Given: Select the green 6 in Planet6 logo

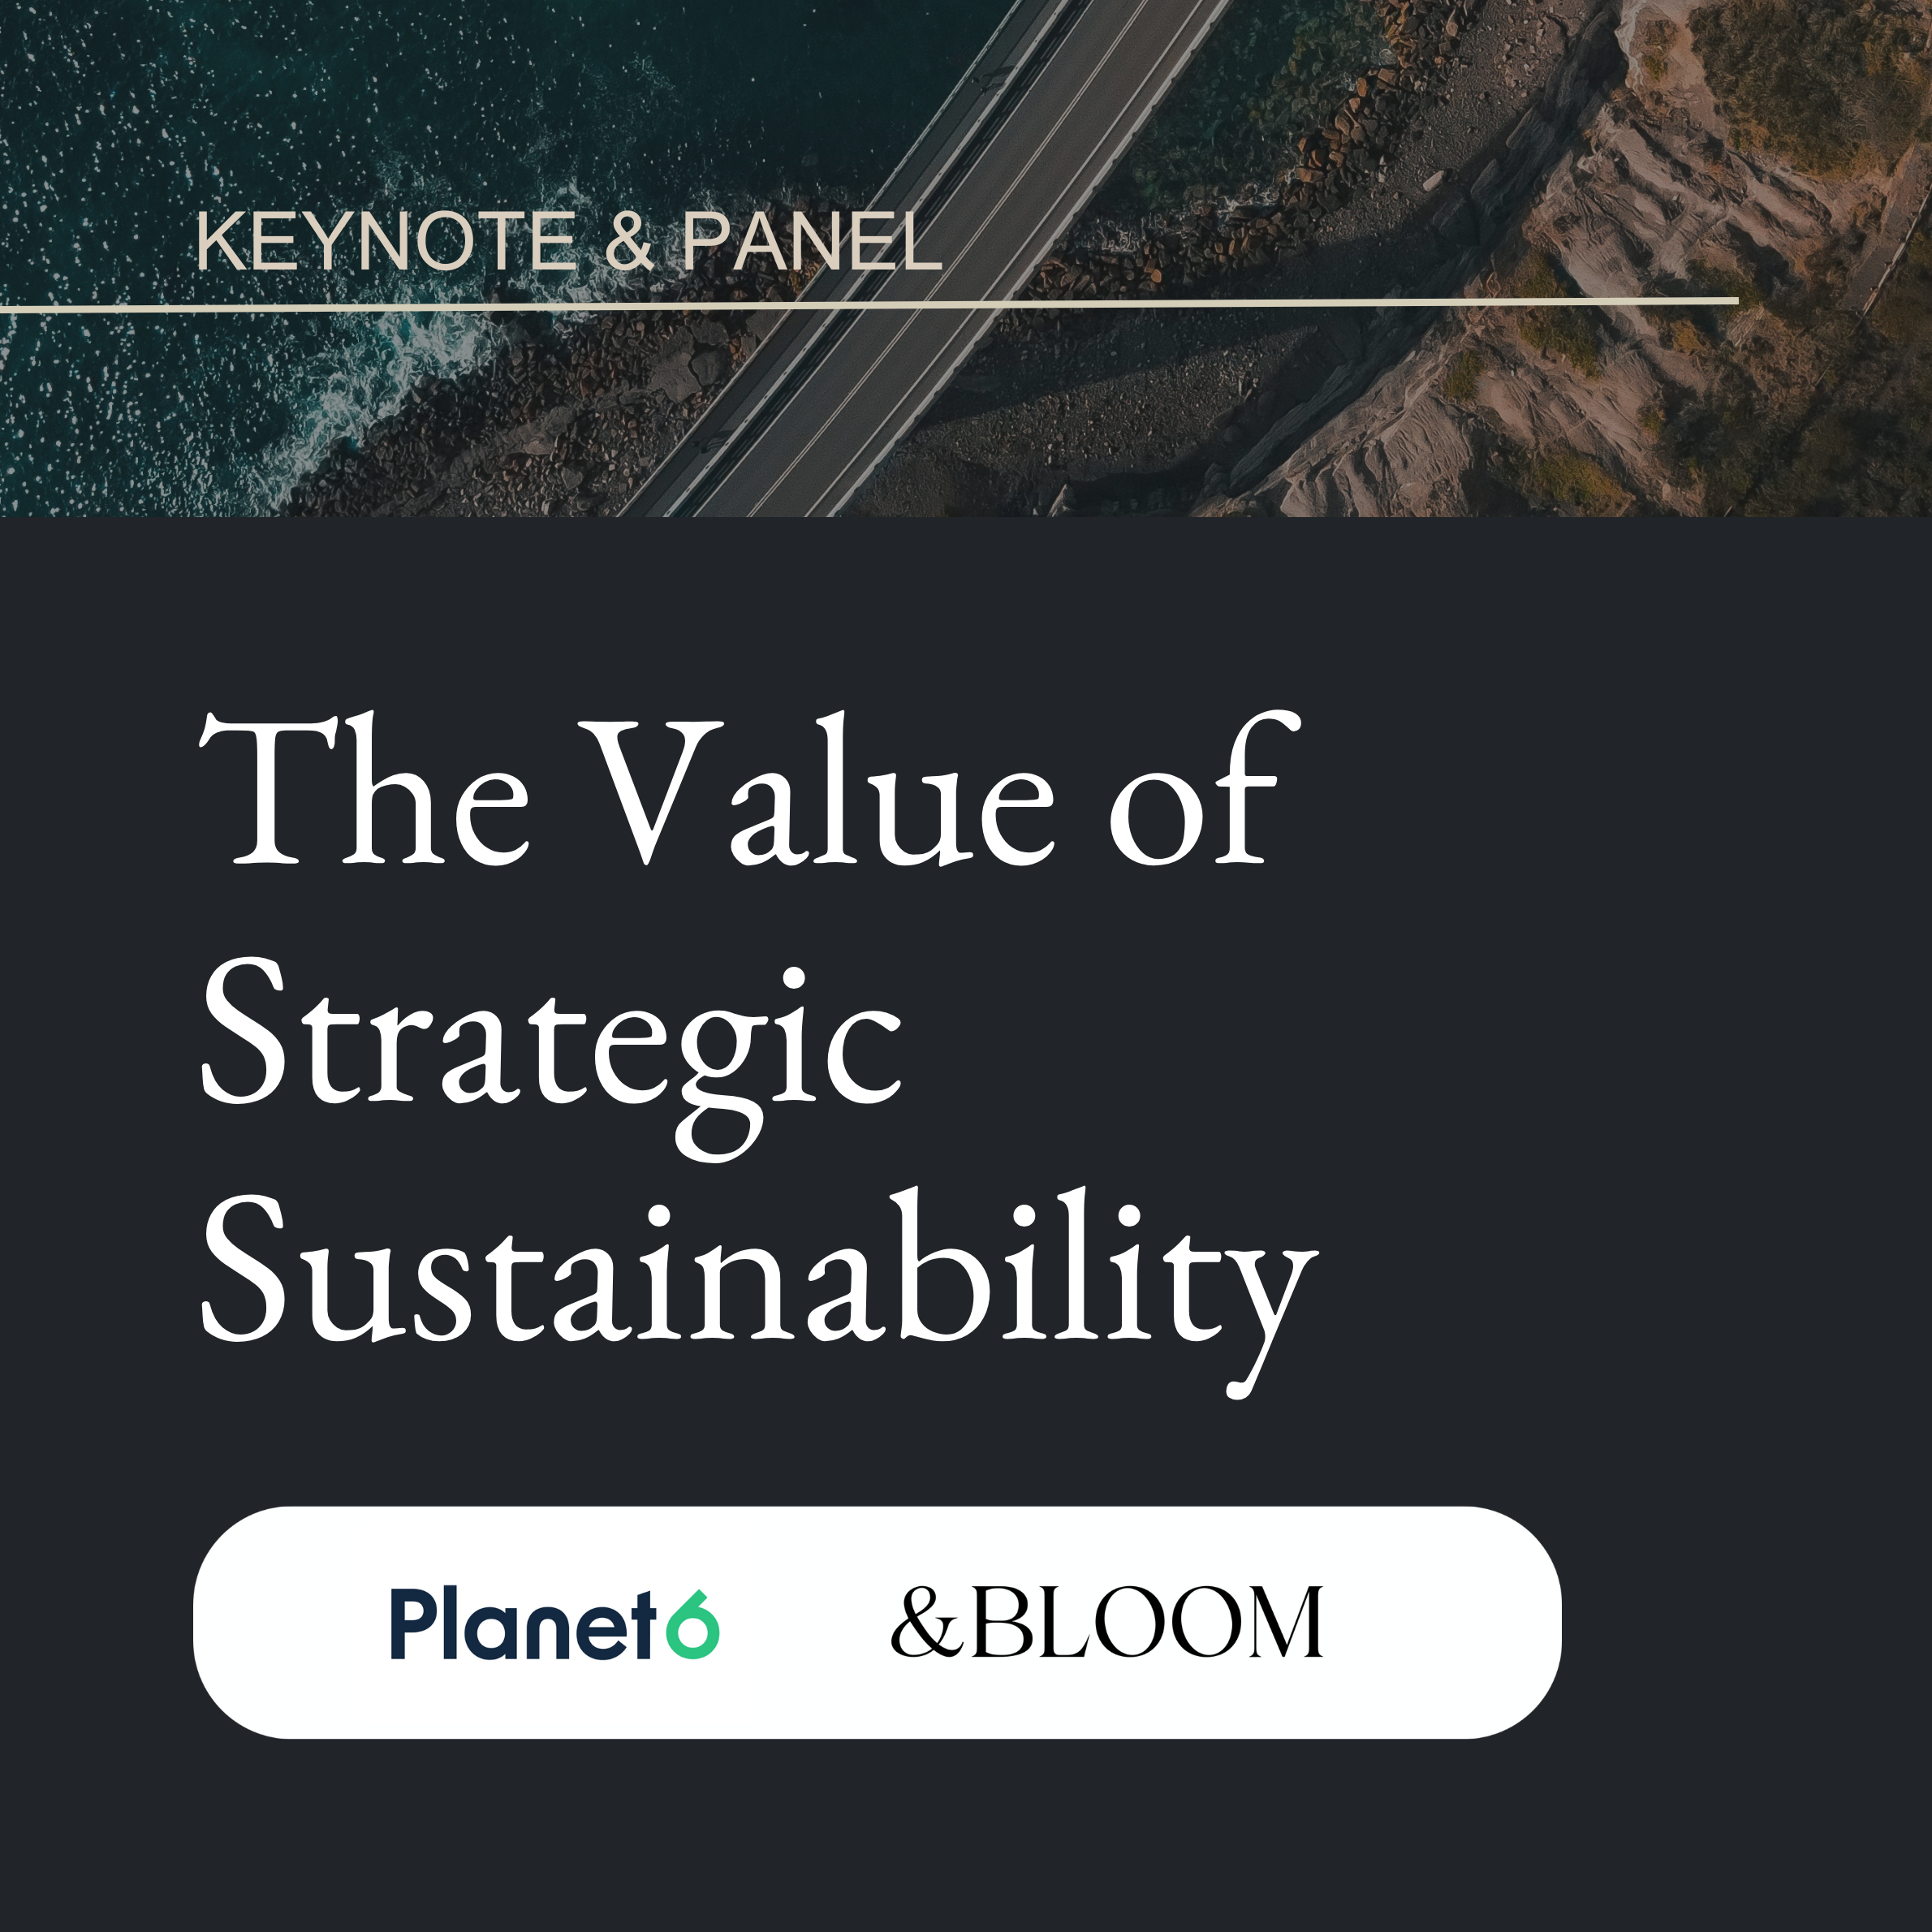Looking at the screenshot, I should [x=693, y=1623].
